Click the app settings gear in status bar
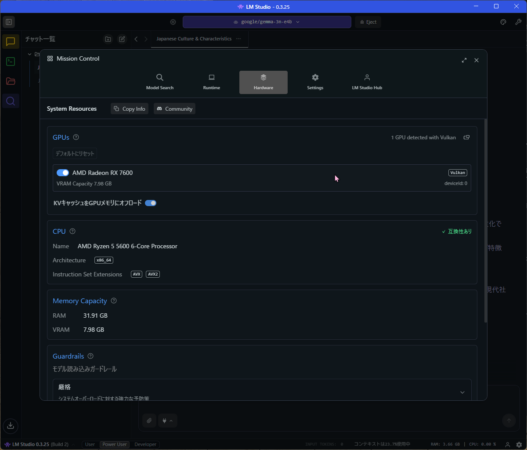 [519, 444]
